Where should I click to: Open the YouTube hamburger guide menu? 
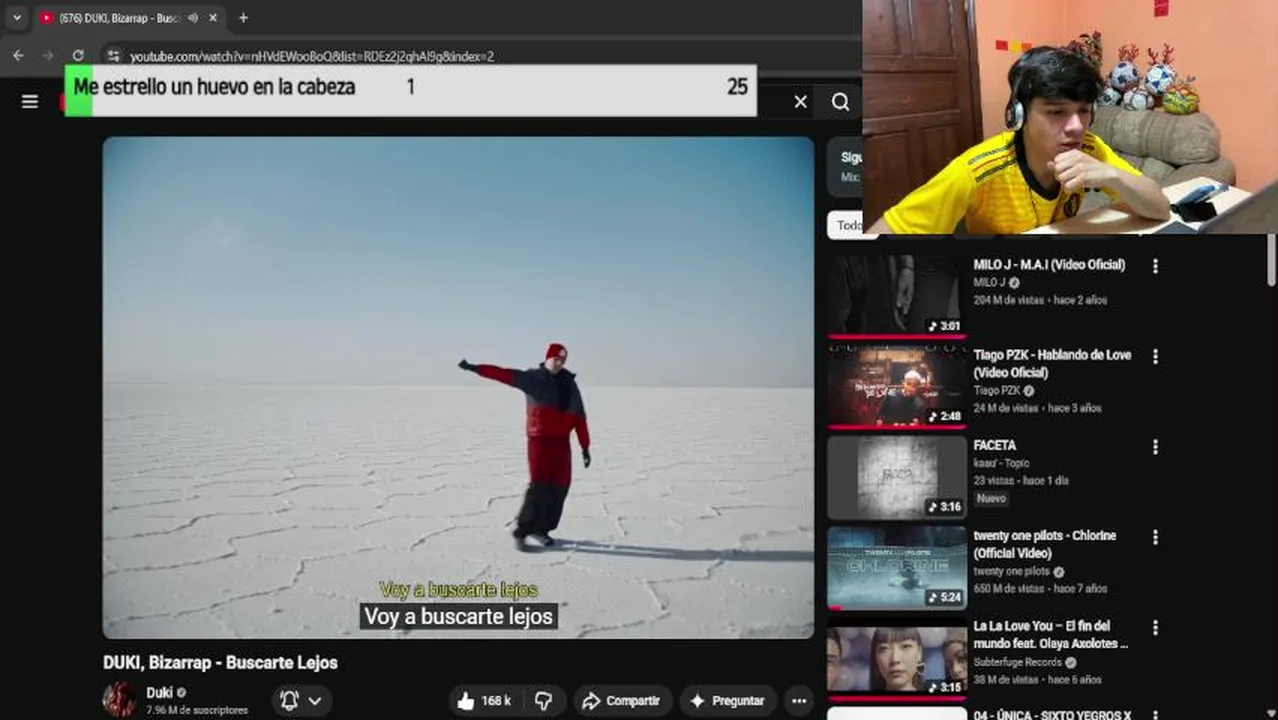coord(30,102)
